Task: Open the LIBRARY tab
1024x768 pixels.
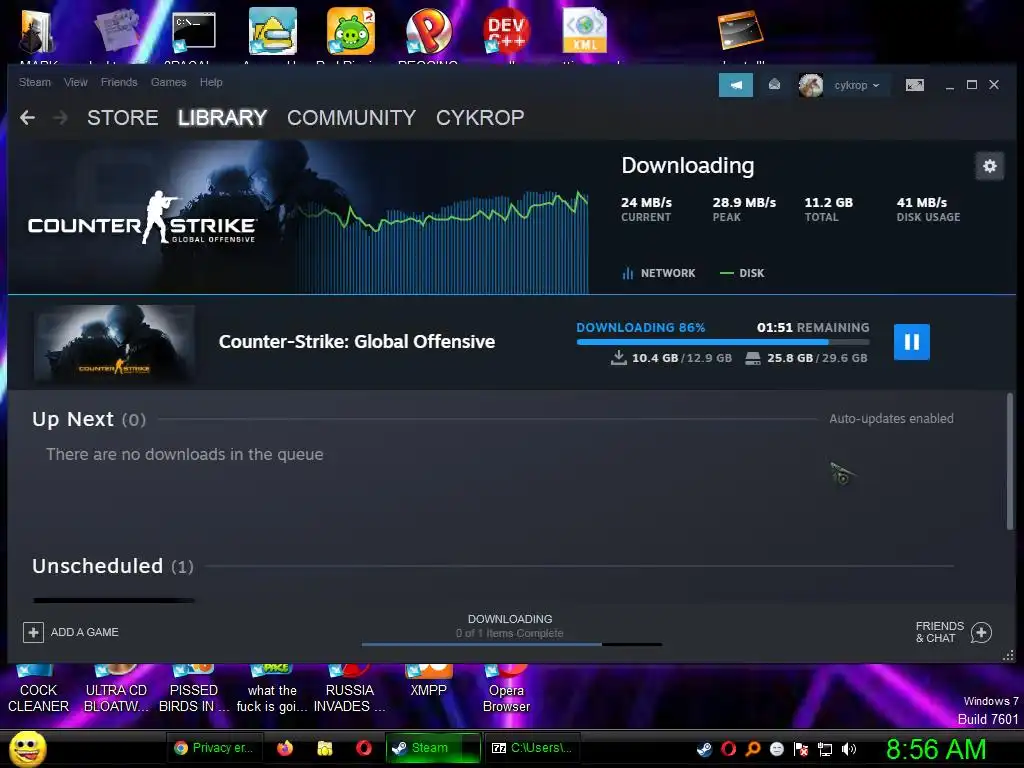Action: [222, 118]
